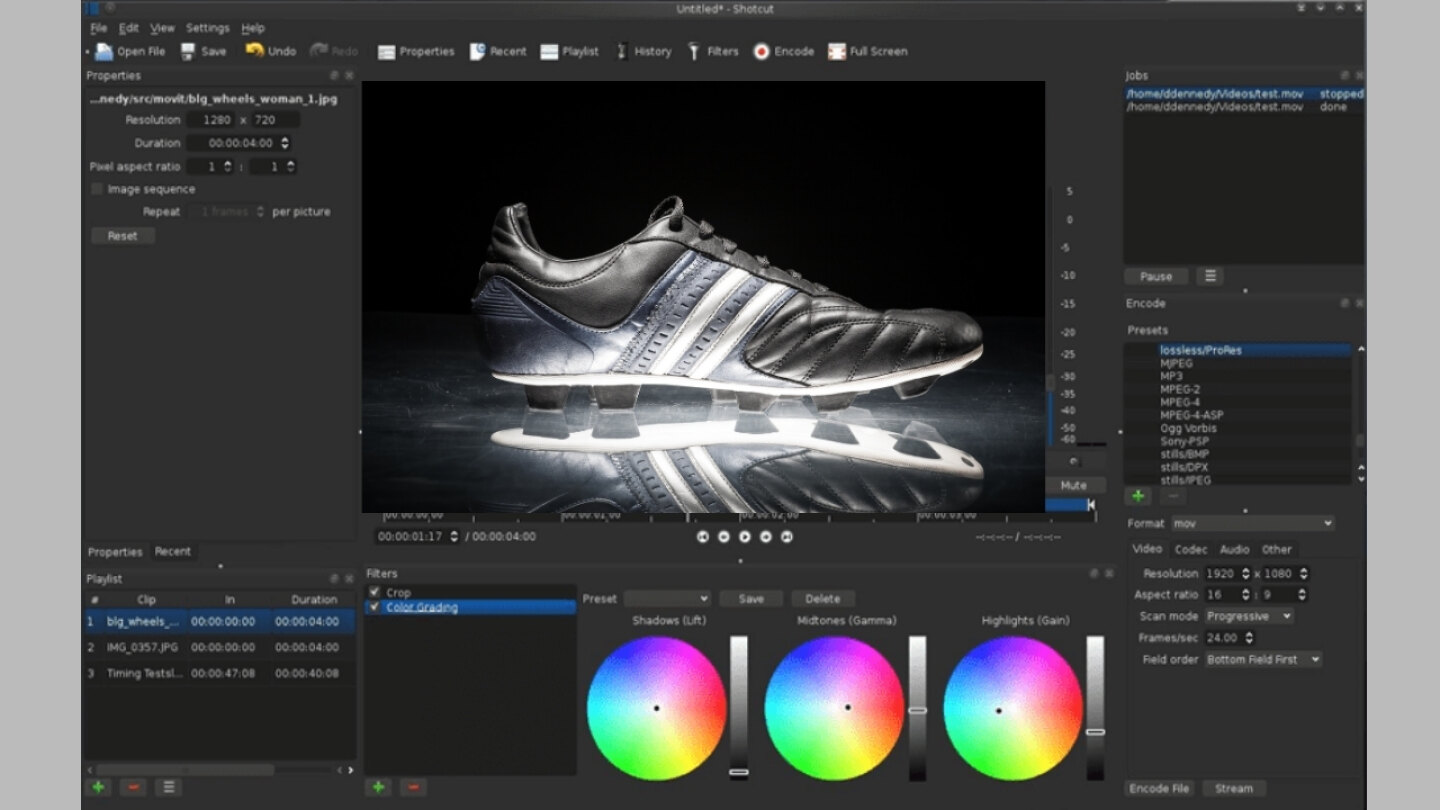Screen dimensions: 1440x810
Task: Skip to the end of the clip
Action: (787, 537)
